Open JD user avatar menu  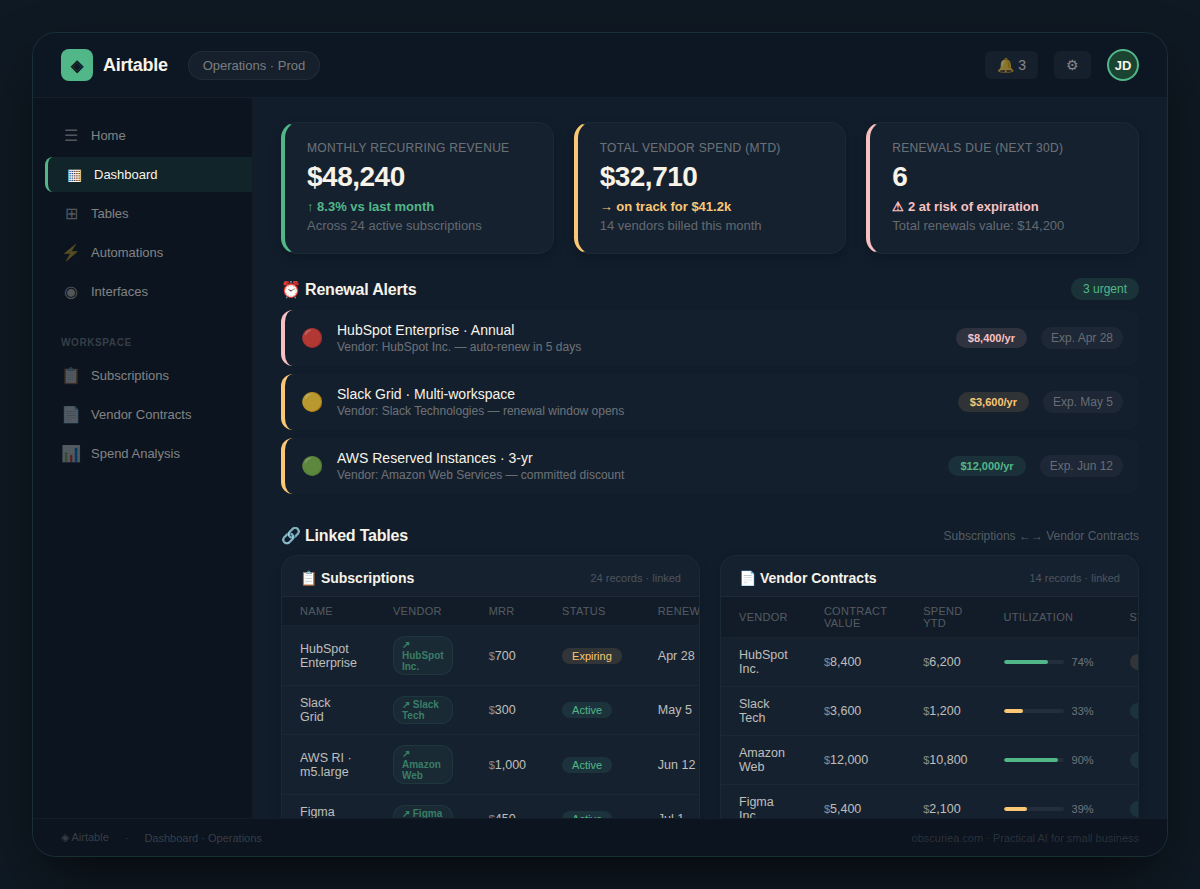pyautogui.click(x=1123, y=65)
